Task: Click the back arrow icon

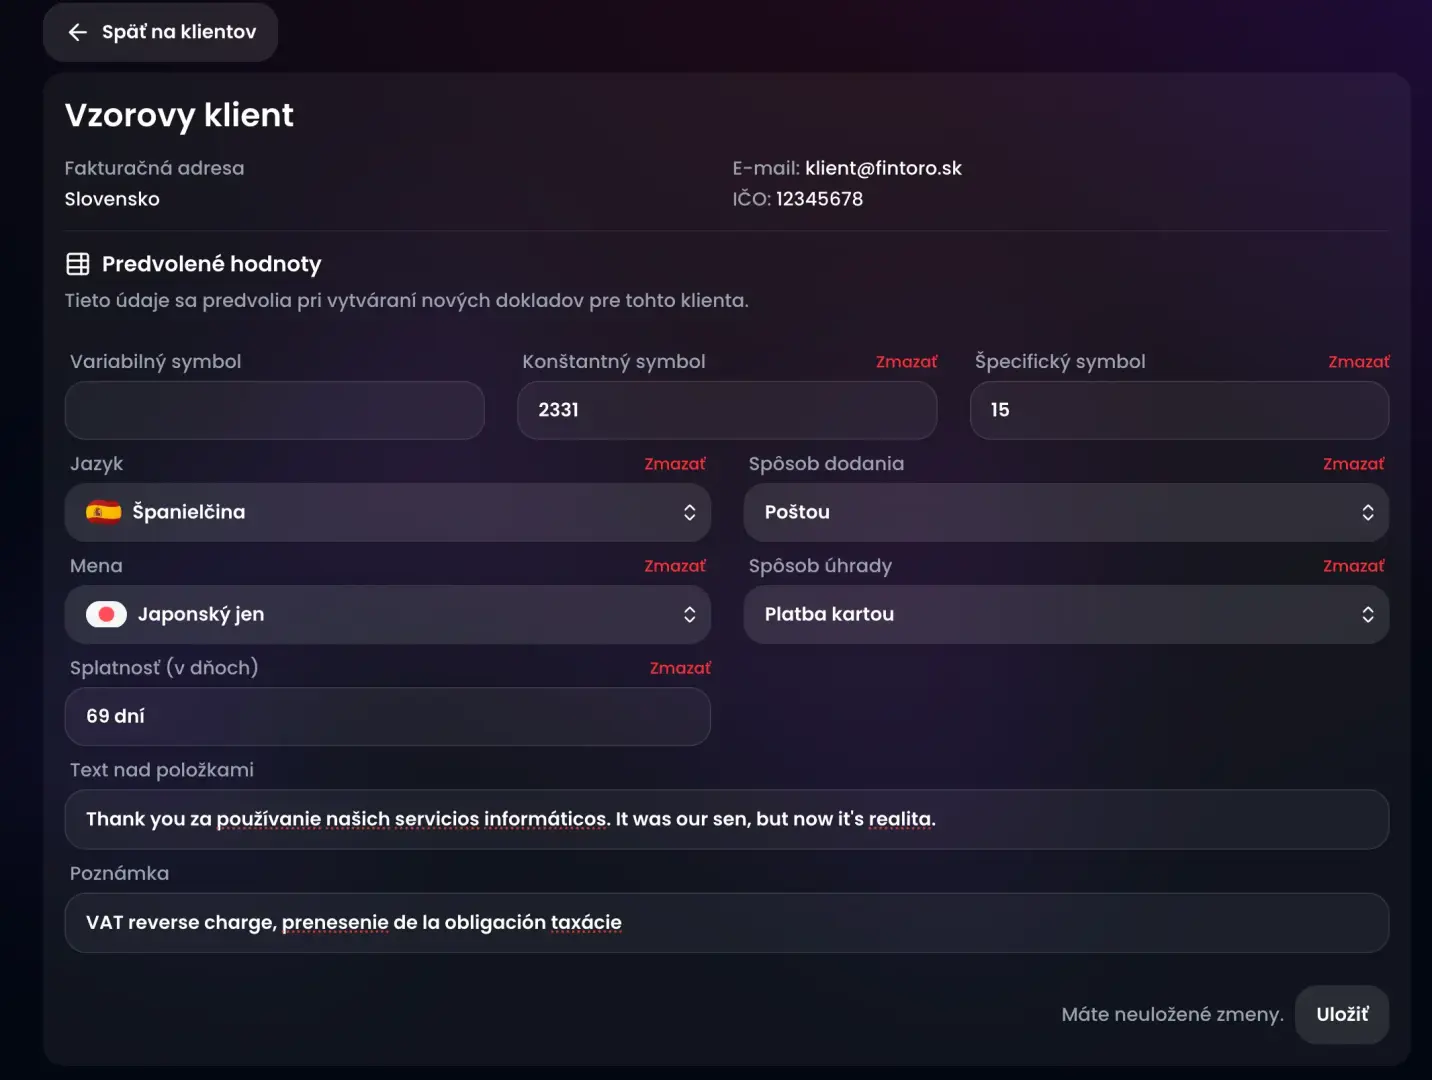Action: pyautogui.click(x=77, y=32)
